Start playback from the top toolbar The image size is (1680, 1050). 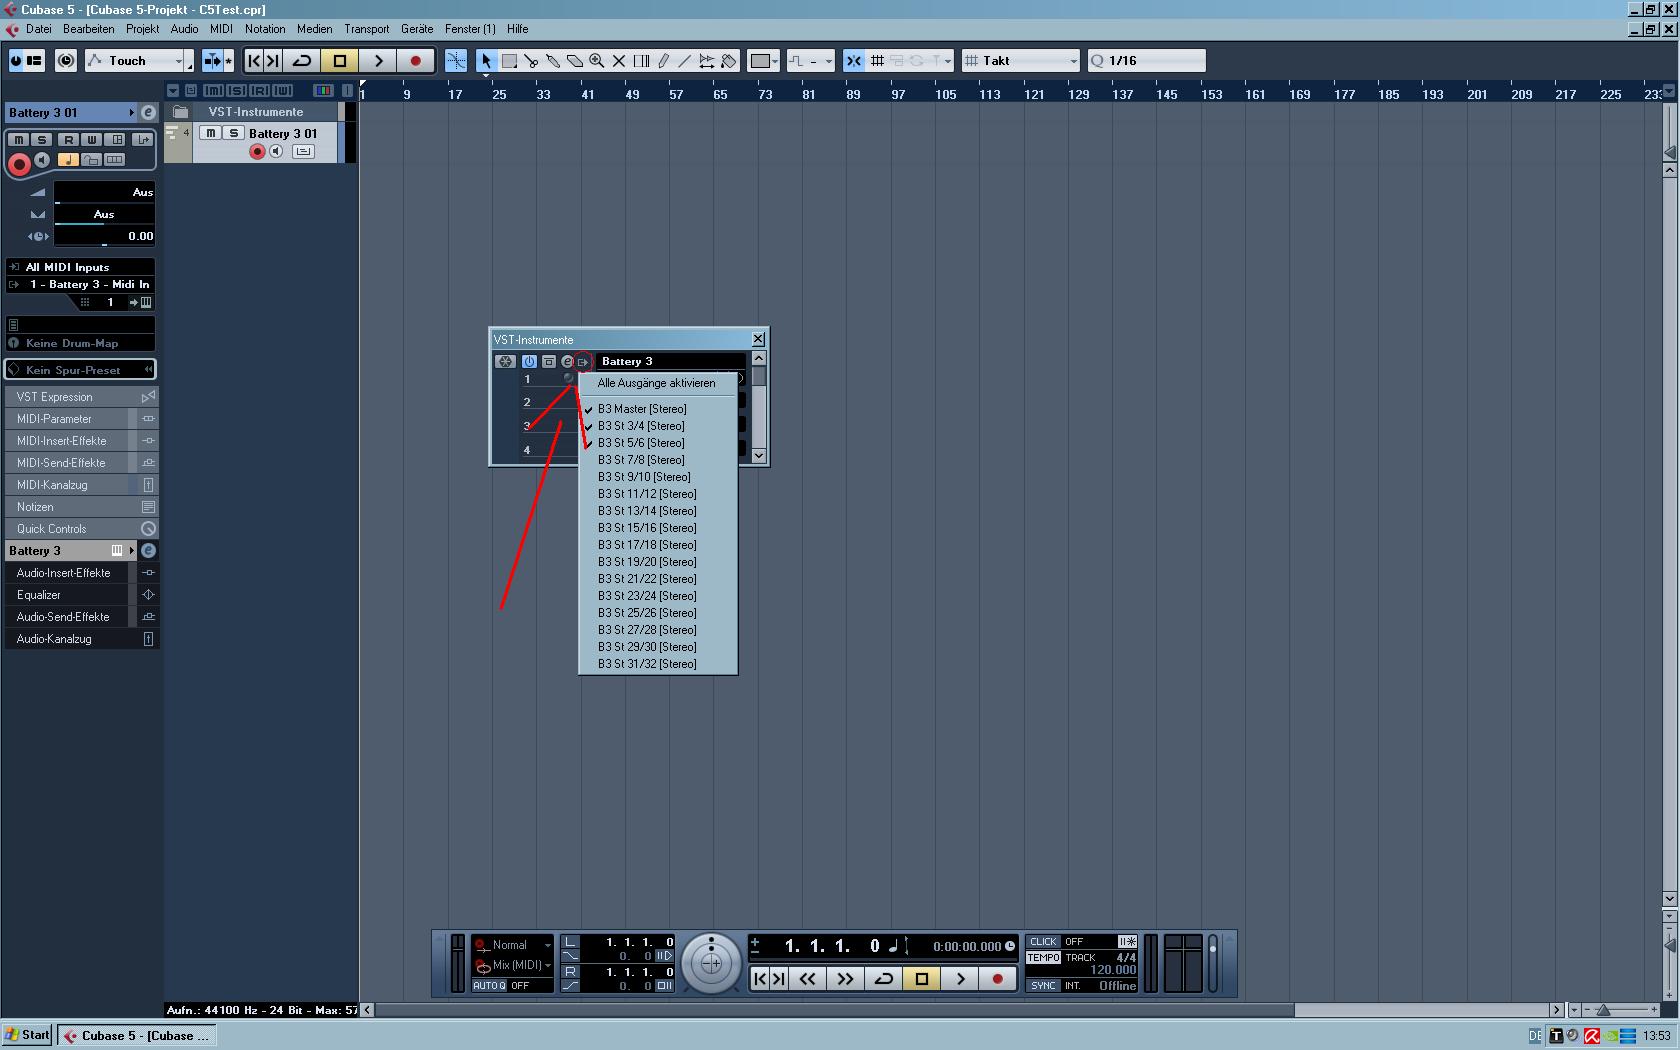coord(378,61)
